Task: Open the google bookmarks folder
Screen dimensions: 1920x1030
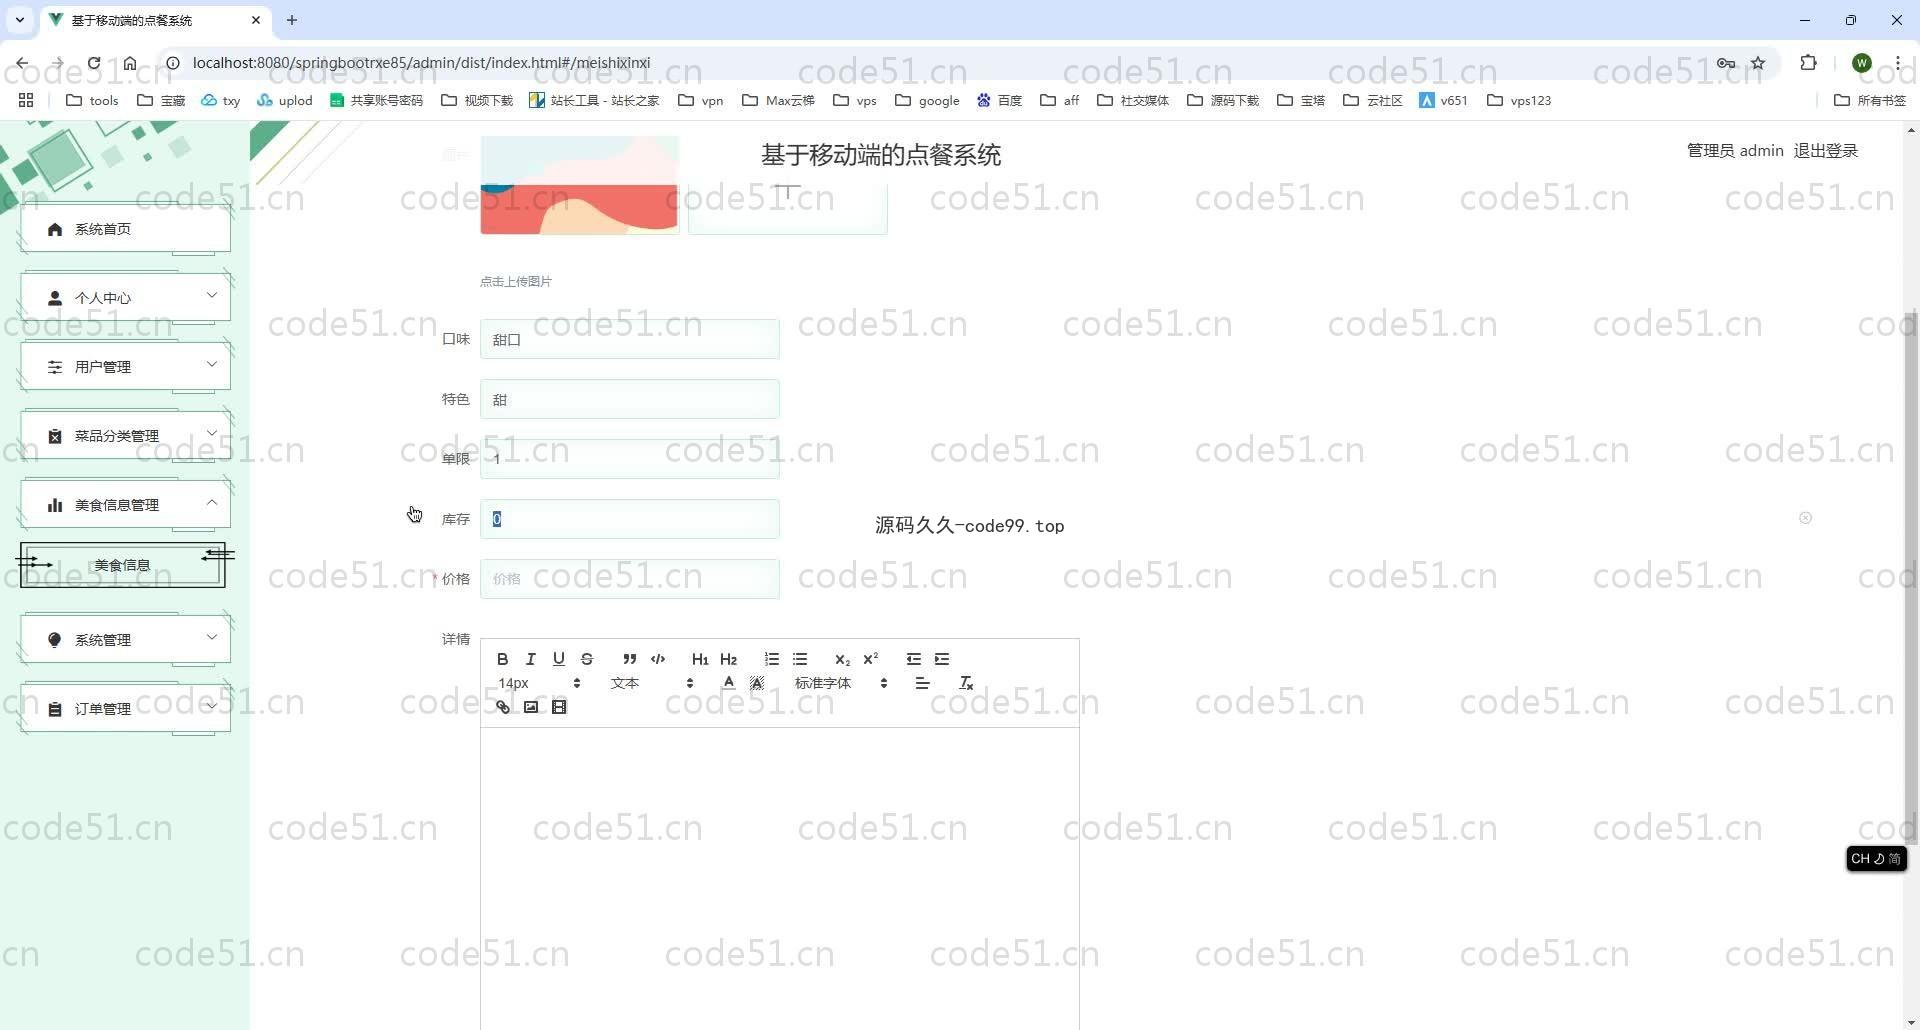Action: click(927, 100)
